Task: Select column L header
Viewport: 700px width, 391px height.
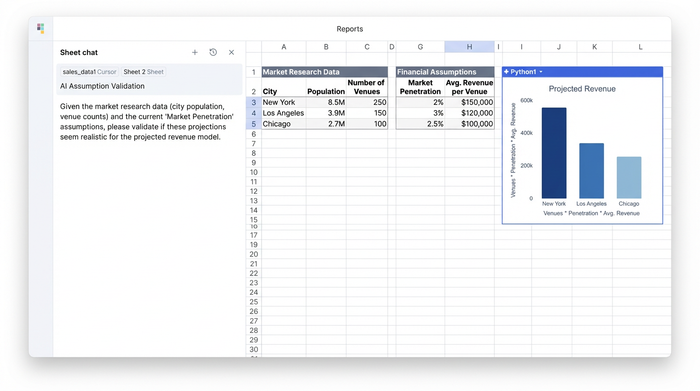Action: click(640, 47)
